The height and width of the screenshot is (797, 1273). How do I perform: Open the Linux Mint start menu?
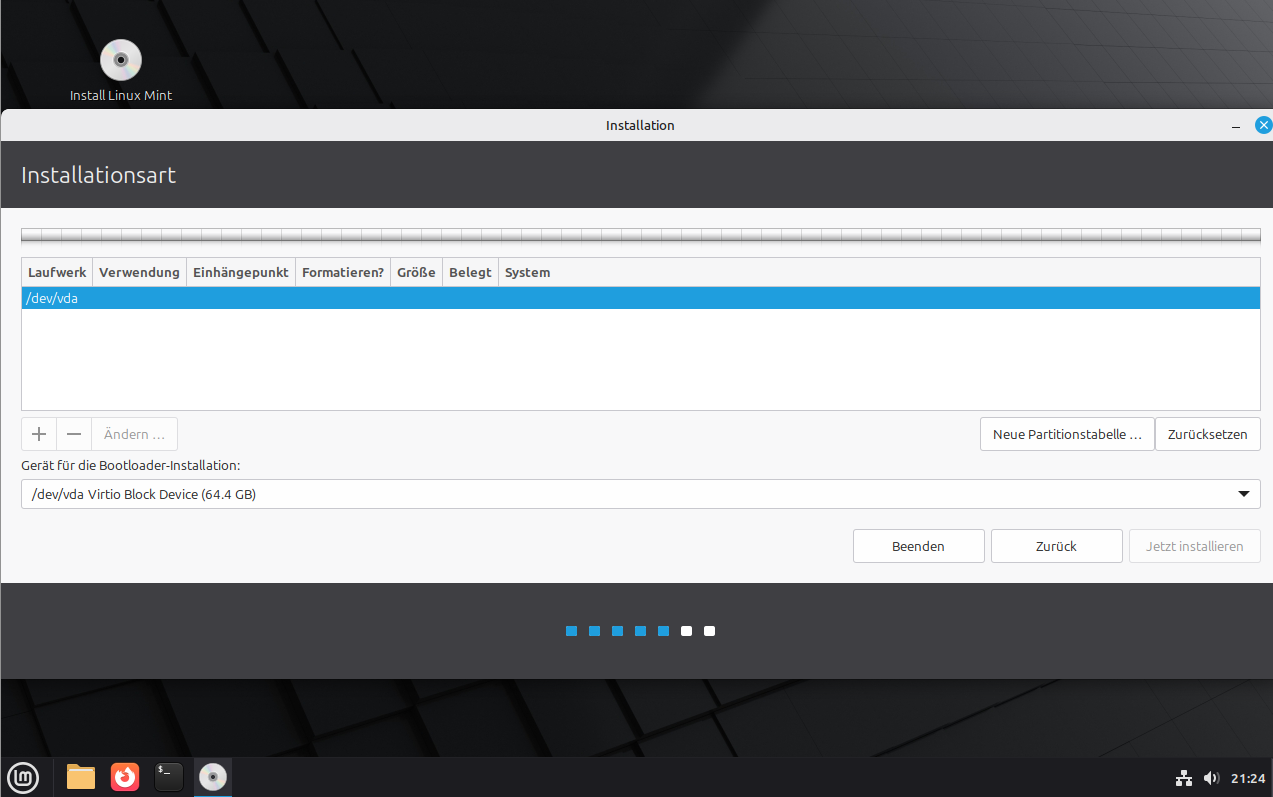click(23, 777)
